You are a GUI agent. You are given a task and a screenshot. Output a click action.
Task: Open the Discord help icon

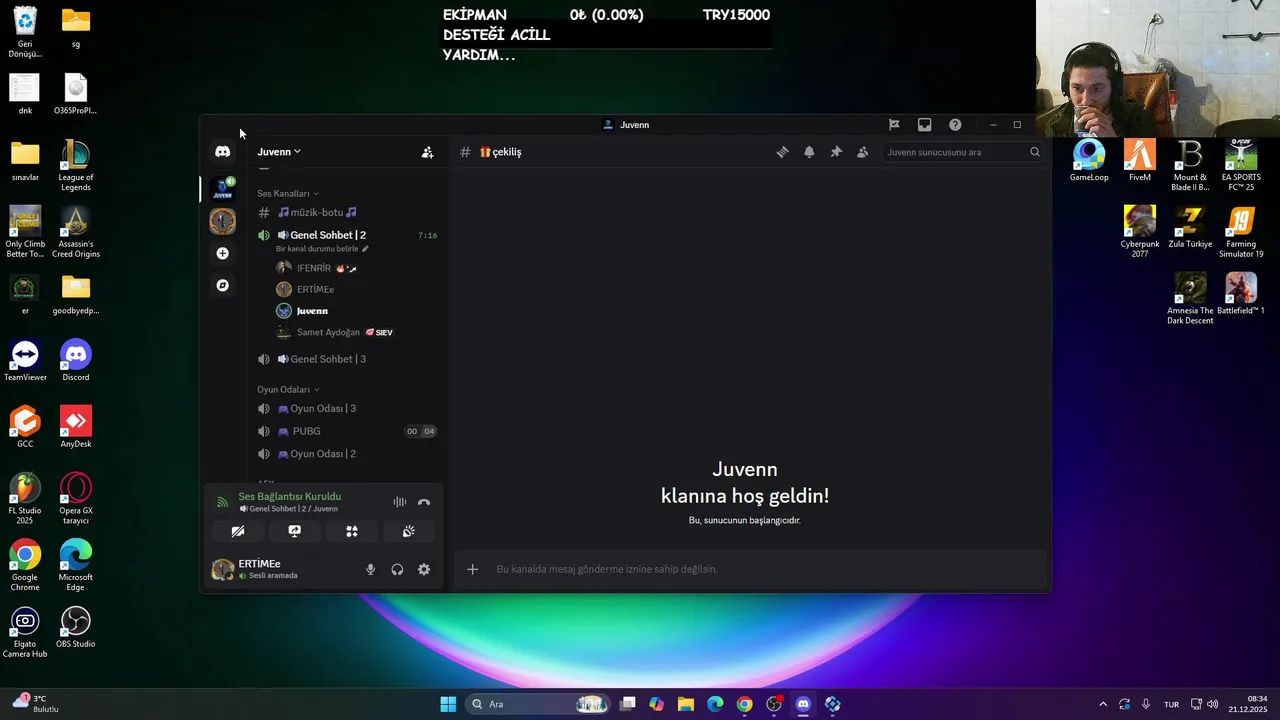[x=955, y=125]
